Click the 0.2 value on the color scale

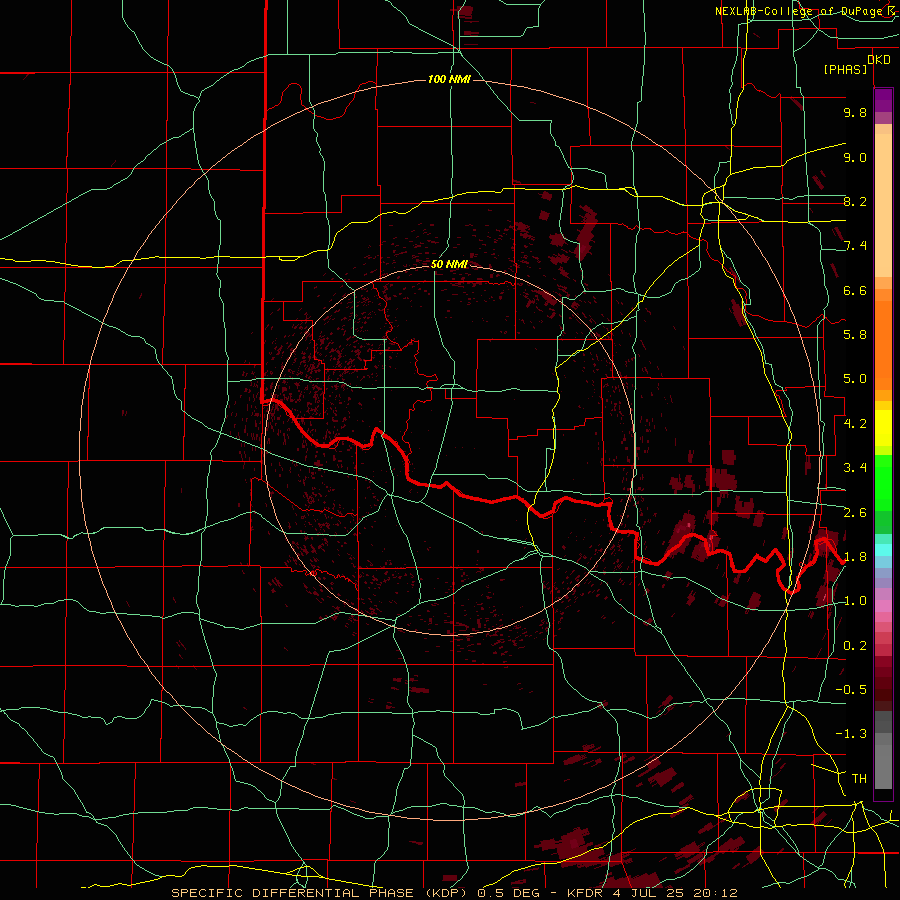(x=855, y=646)
